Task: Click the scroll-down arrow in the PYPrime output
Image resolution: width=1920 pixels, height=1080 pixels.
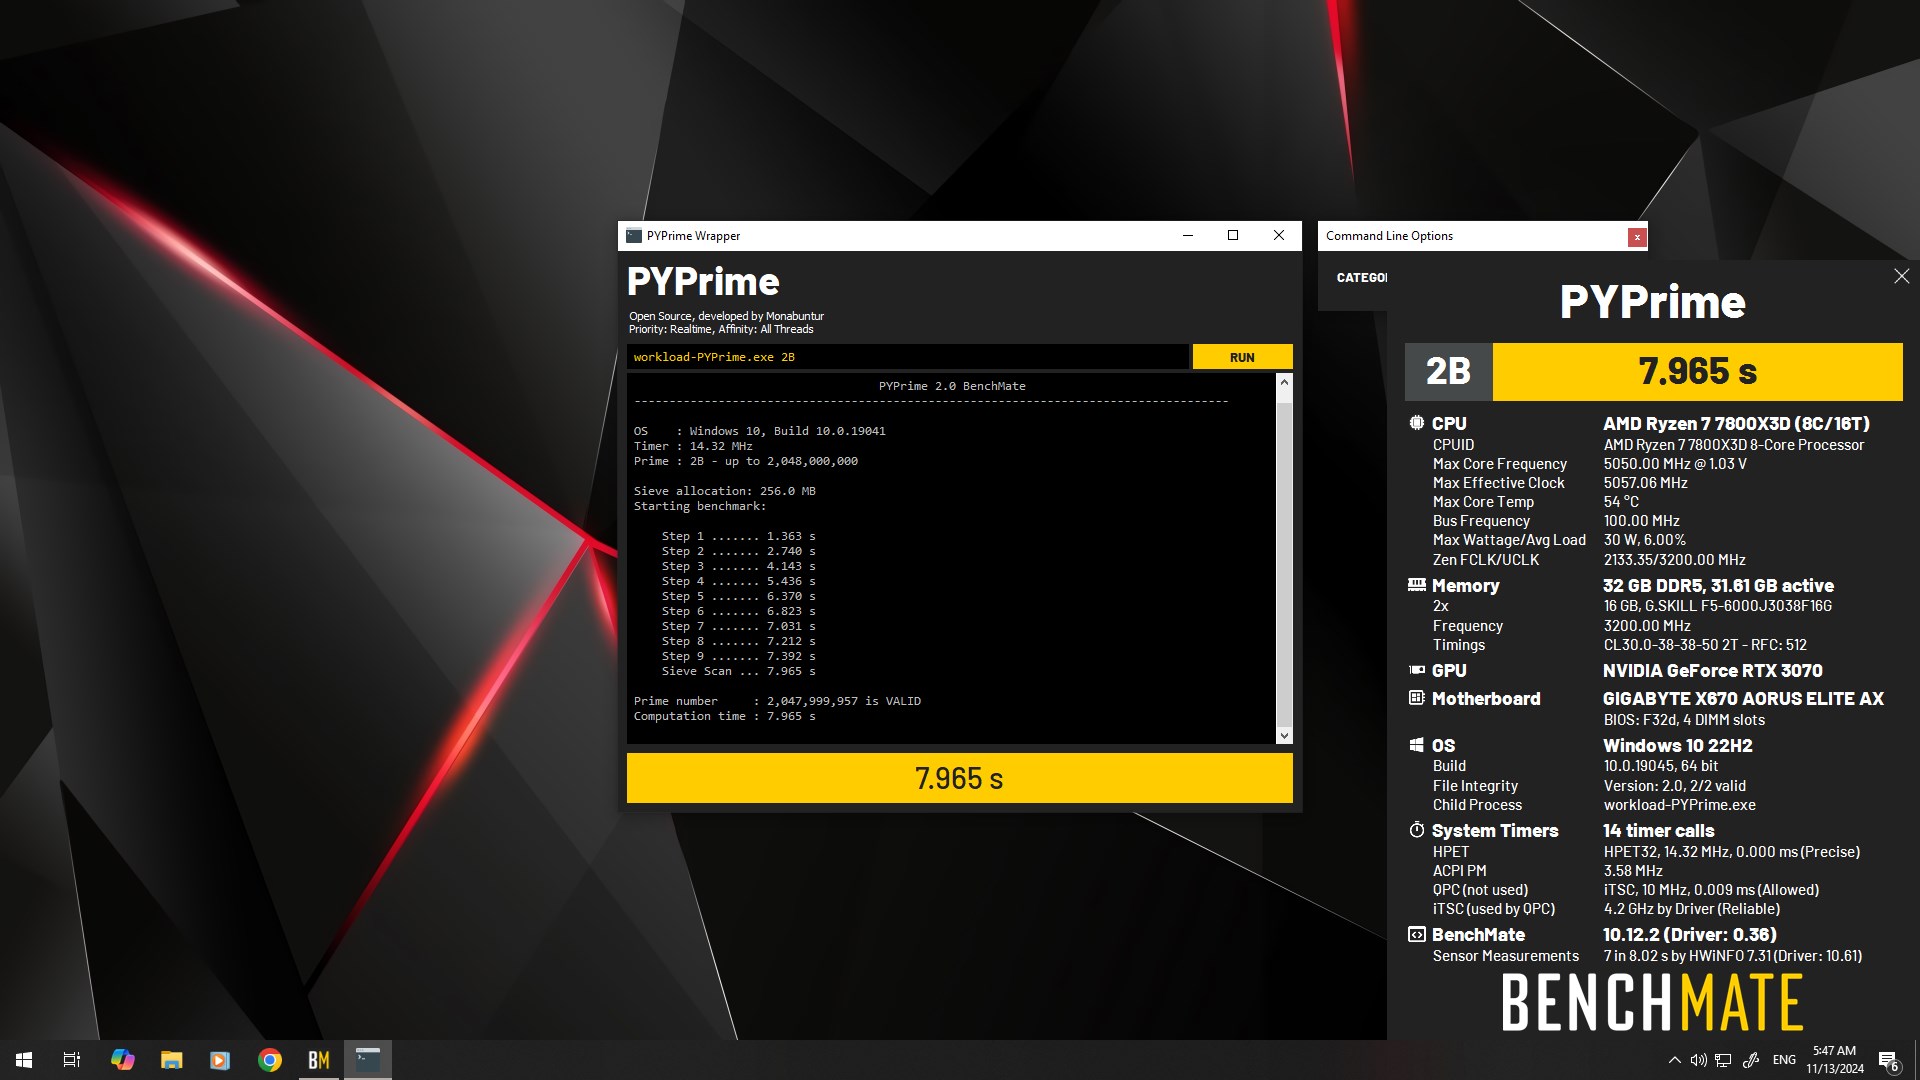Action: point(1284,736)
